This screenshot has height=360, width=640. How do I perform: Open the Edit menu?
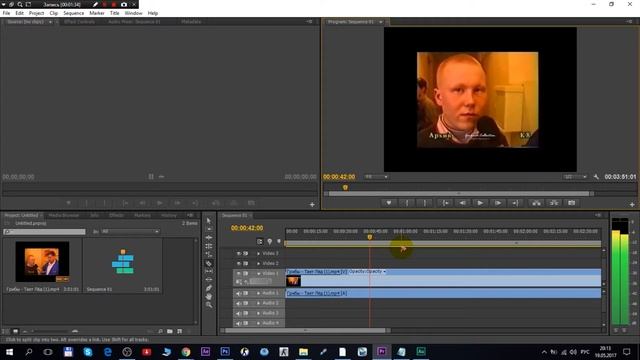tap(19, 13)
